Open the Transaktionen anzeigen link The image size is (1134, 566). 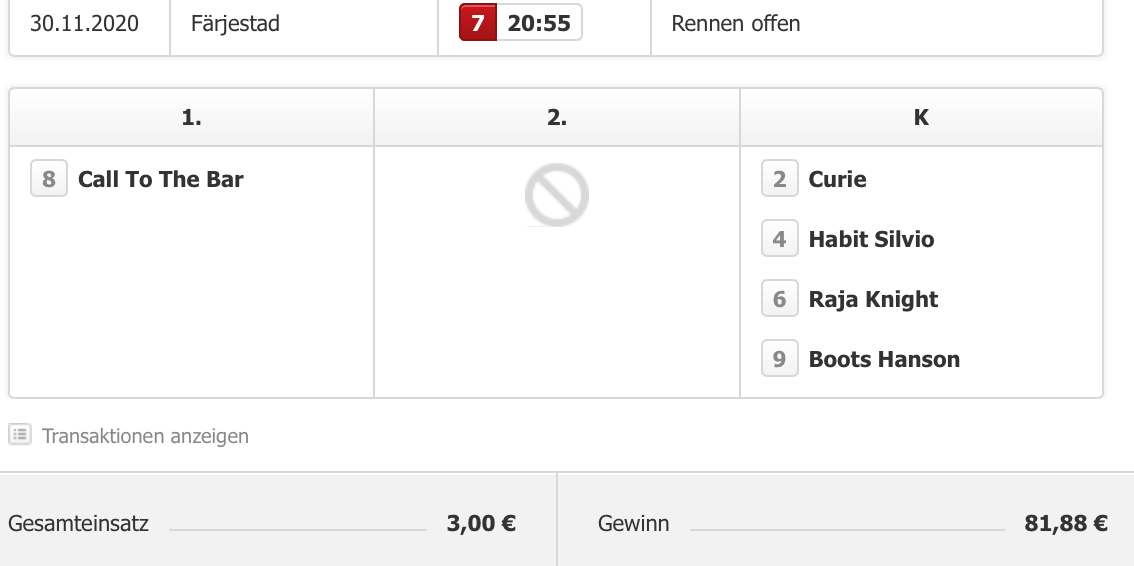(x=145, y=436)
